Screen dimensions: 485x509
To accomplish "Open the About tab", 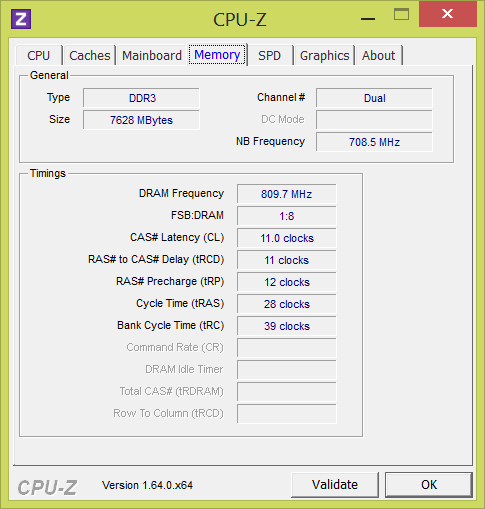I will 379,55.
